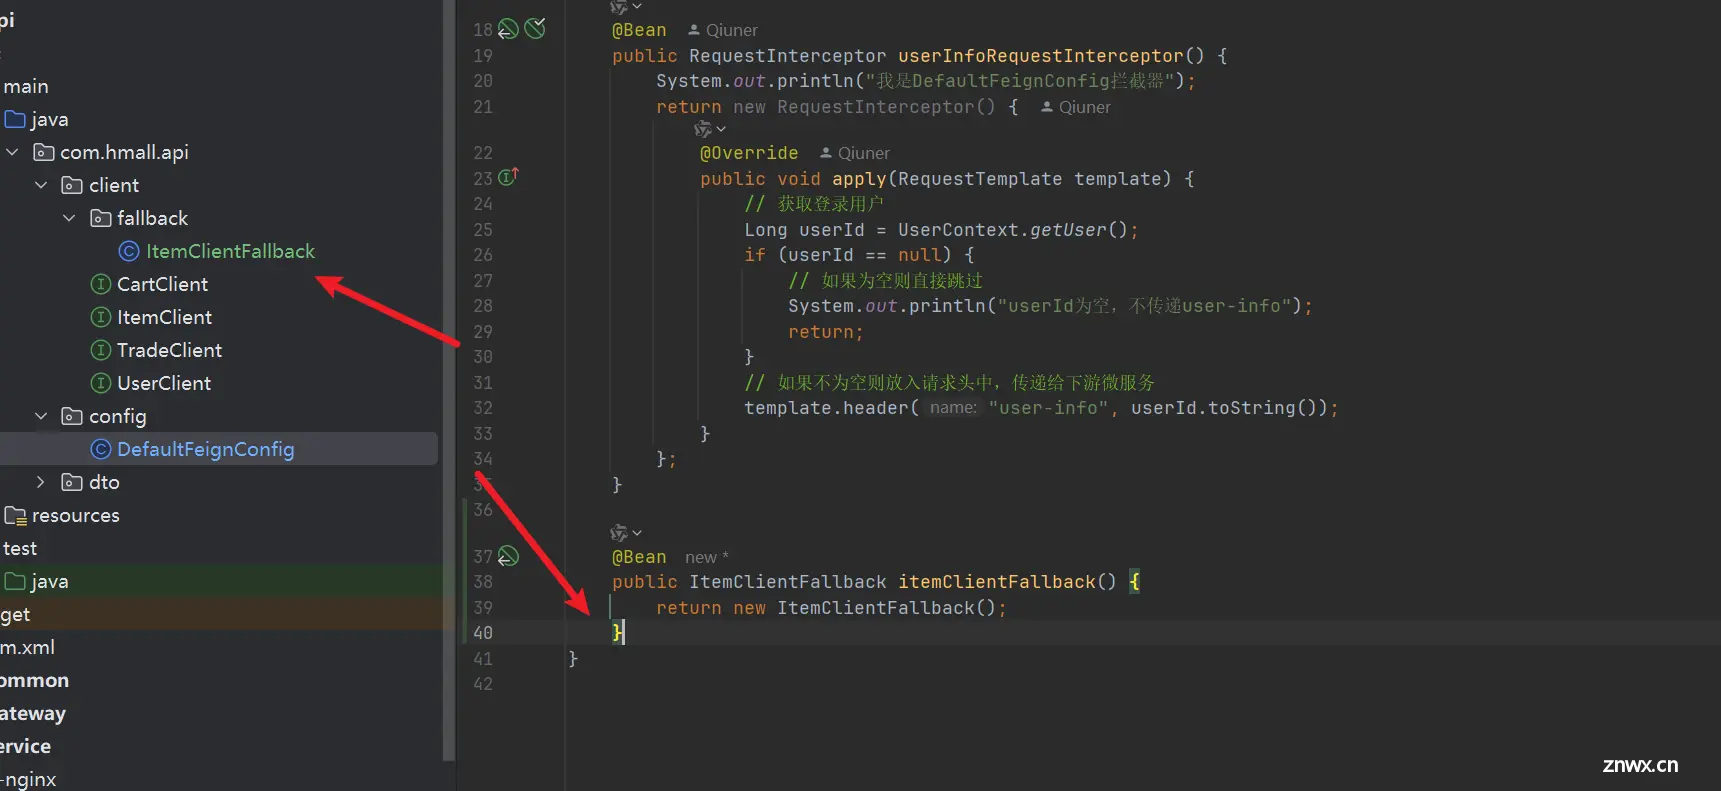This screenshot has height=791, width=1721.
Task: Click the Qiuner author hint beside @Override
Action: [864, 153]
